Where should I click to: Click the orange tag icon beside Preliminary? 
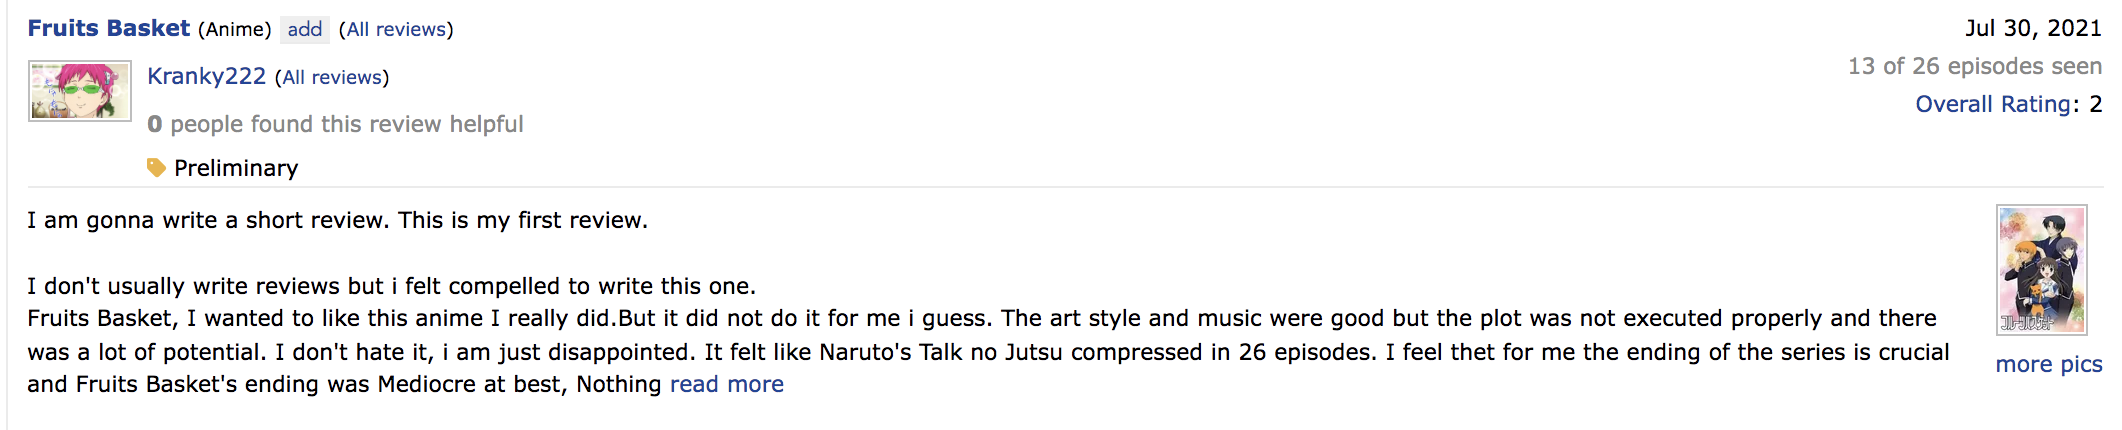(x=156, y=167)
